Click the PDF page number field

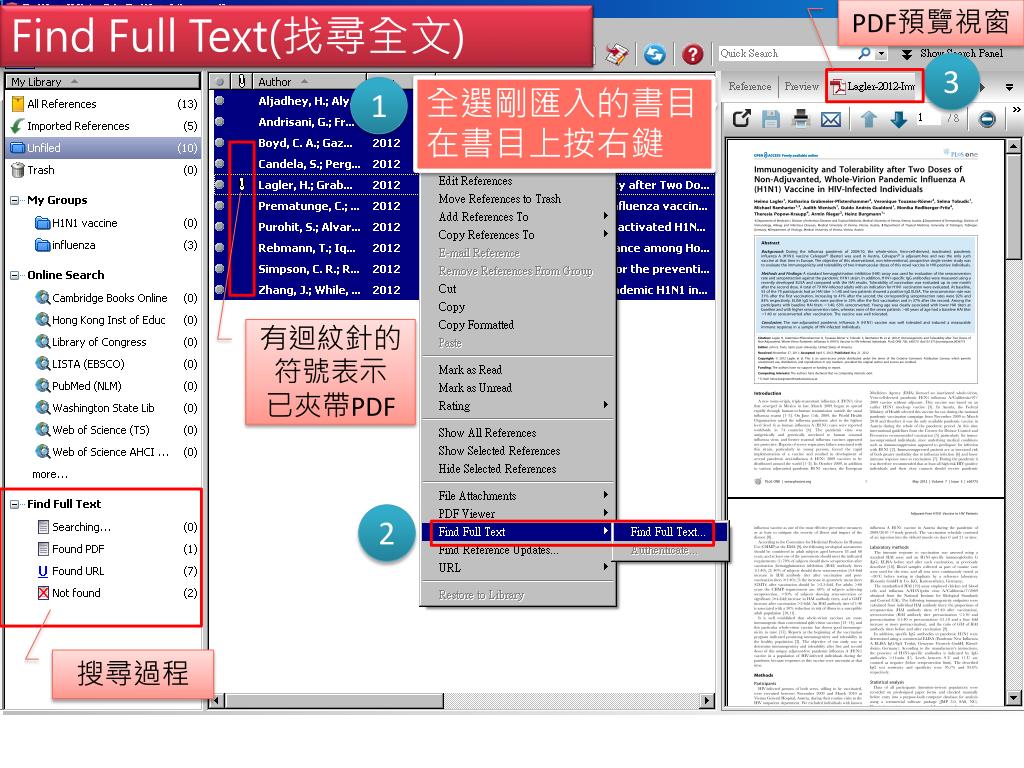click(928, 118)
